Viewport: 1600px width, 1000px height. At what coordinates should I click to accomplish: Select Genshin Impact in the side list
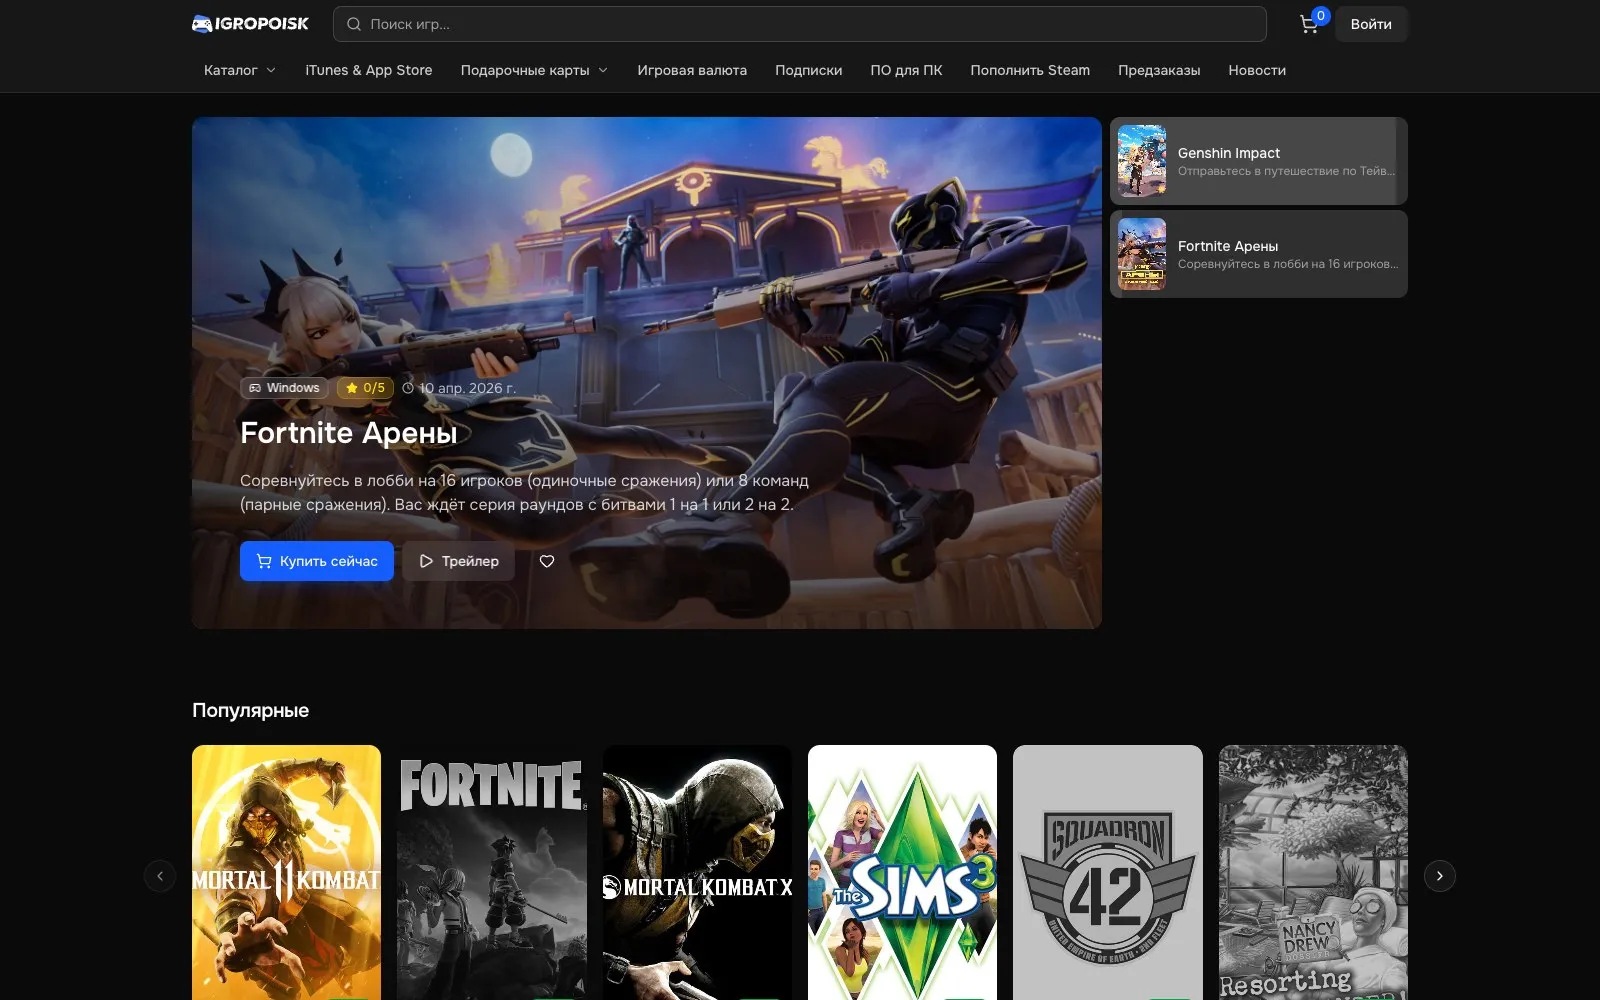pos(1259,161)
